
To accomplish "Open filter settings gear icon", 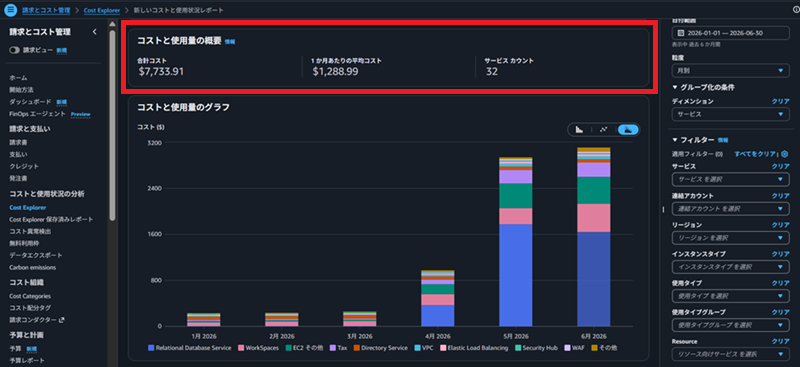I will (785, 154).
